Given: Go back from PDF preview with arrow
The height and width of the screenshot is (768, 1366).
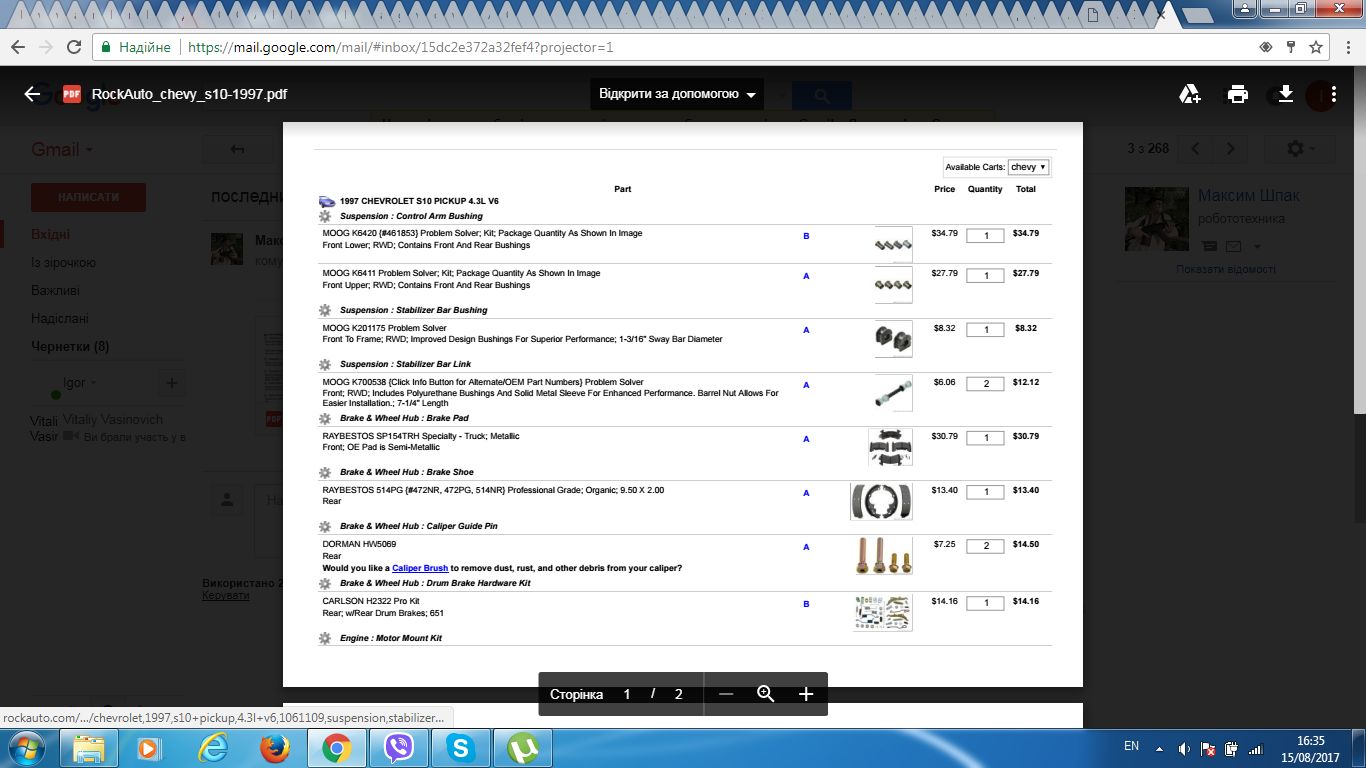Looking at the screenshot, I should (x=32, y=94).
